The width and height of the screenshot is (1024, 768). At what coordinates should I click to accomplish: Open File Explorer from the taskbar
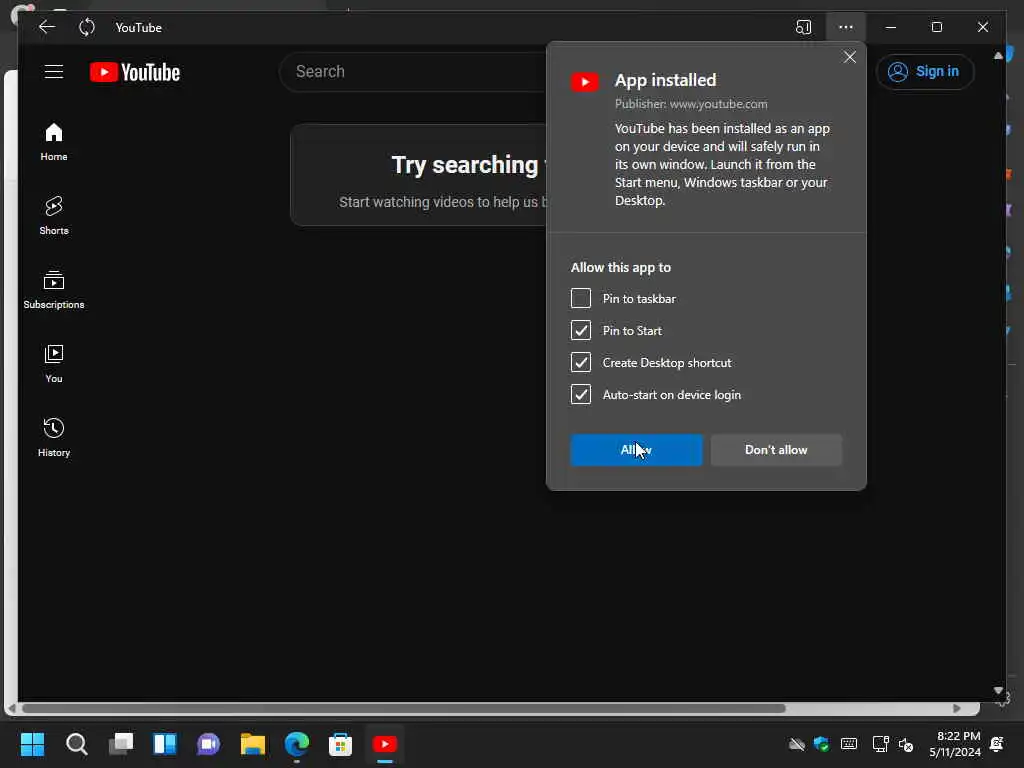tap(253, 744)
